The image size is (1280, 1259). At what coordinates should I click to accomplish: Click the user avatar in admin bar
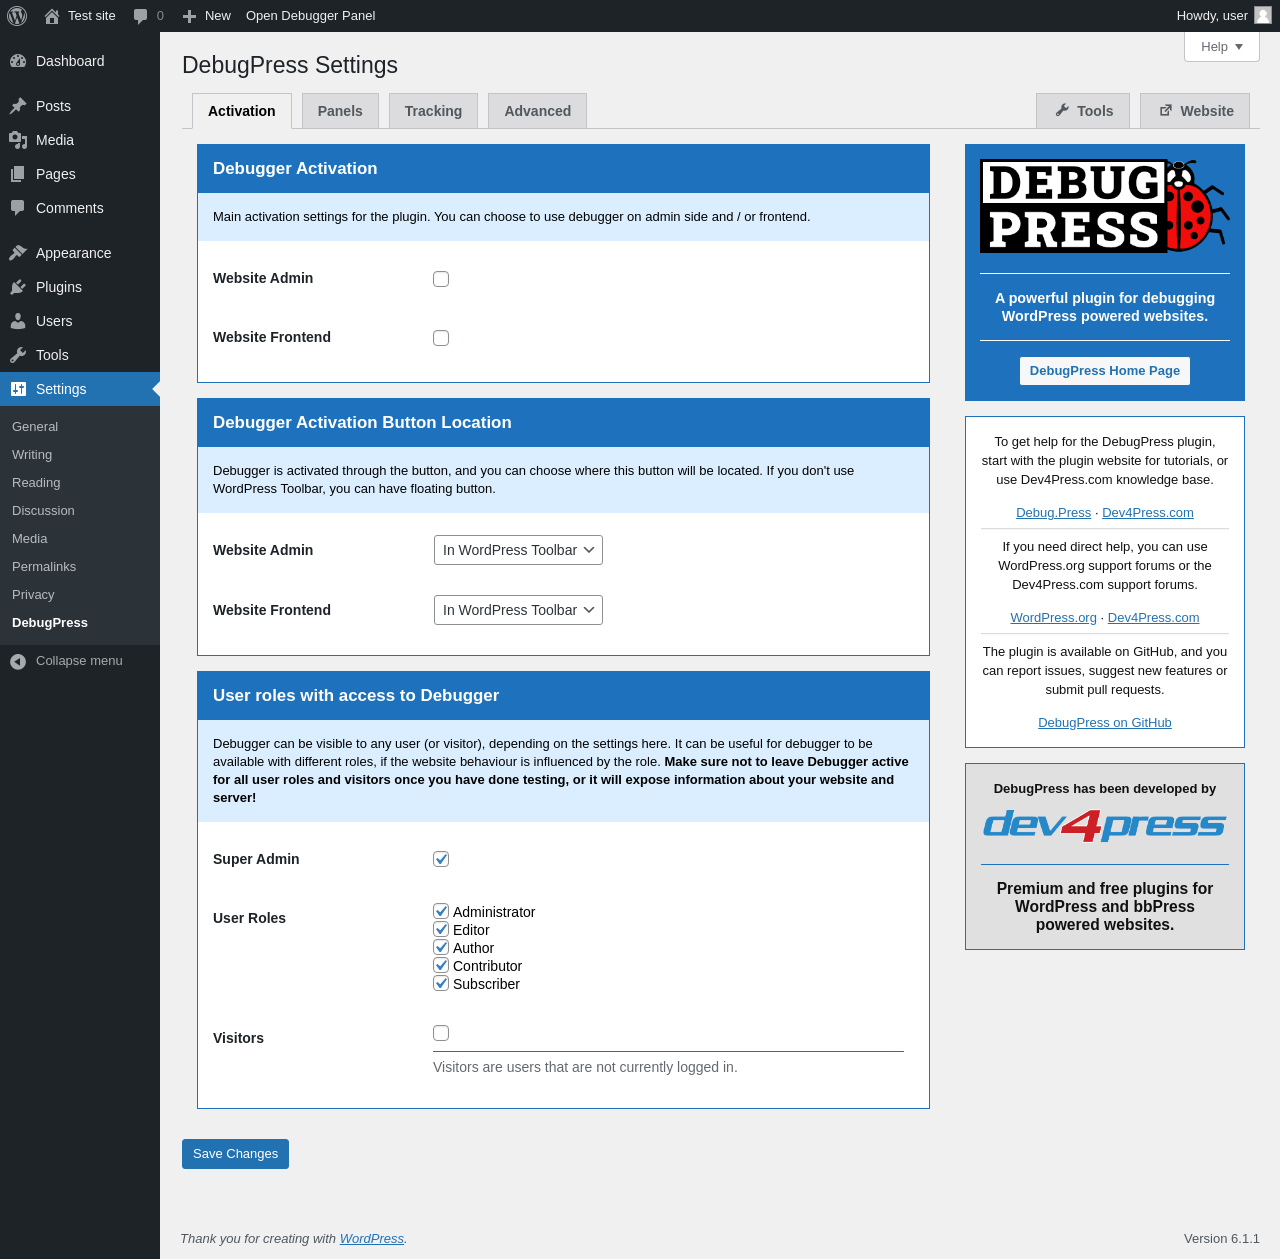tap(1263, 15)
